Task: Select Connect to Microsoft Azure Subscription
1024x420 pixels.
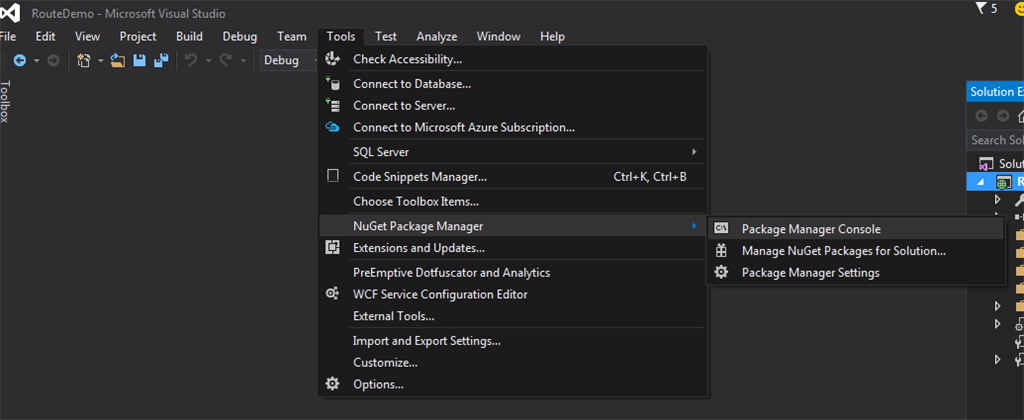Action: point(463,127)
